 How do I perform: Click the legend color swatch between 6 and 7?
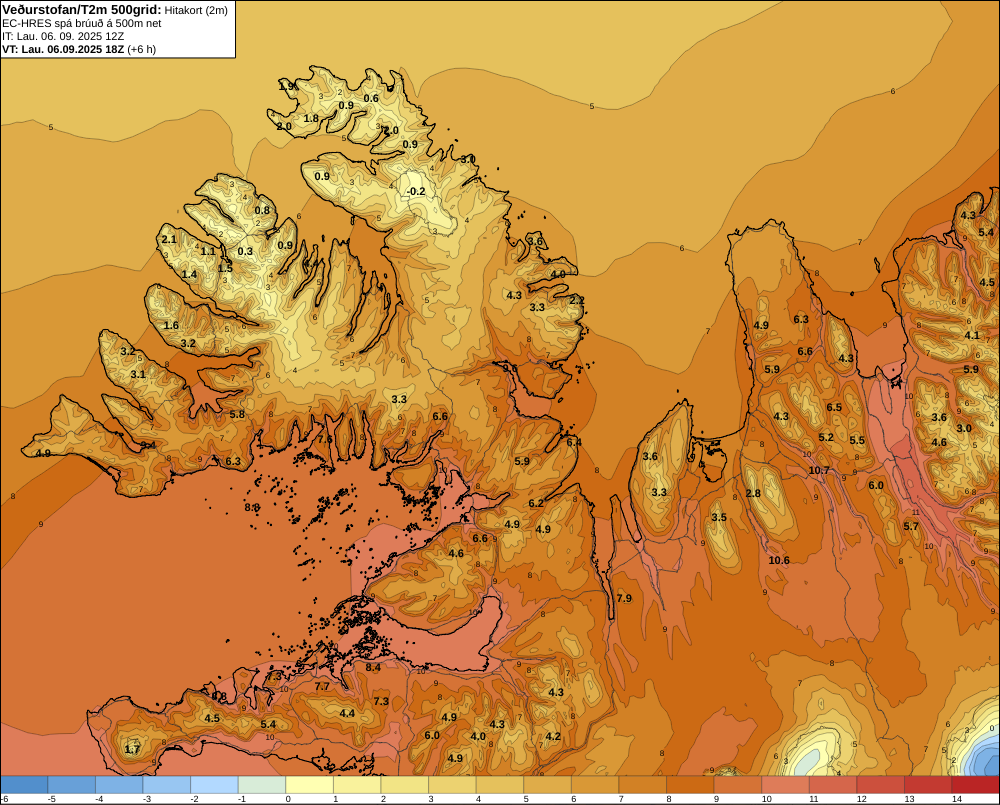pyautogui.click(x=594, y=785)
